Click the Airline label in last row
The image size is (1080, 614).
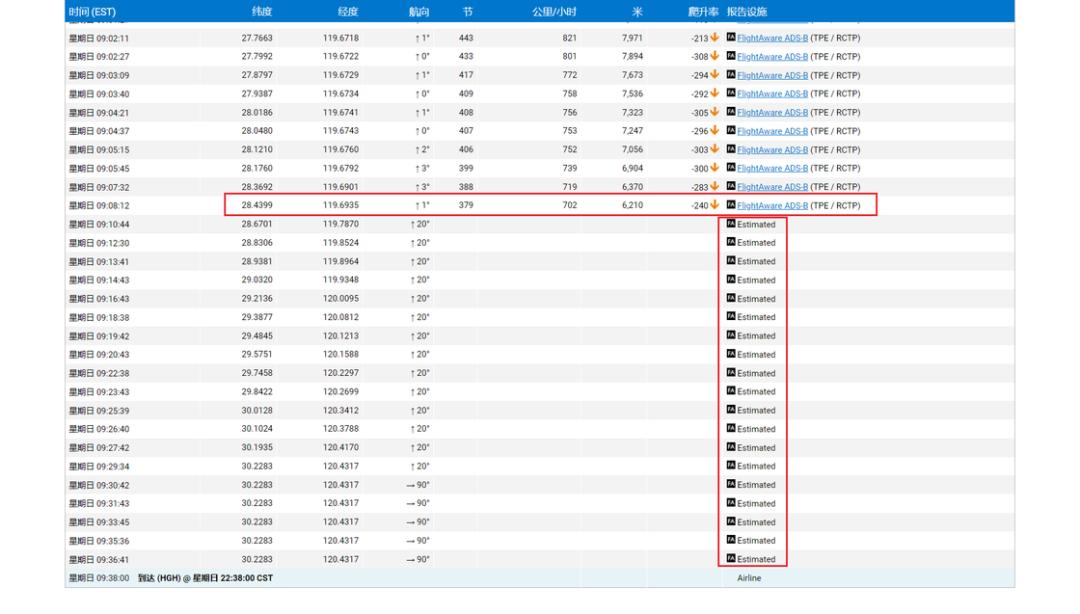[749, 578]
